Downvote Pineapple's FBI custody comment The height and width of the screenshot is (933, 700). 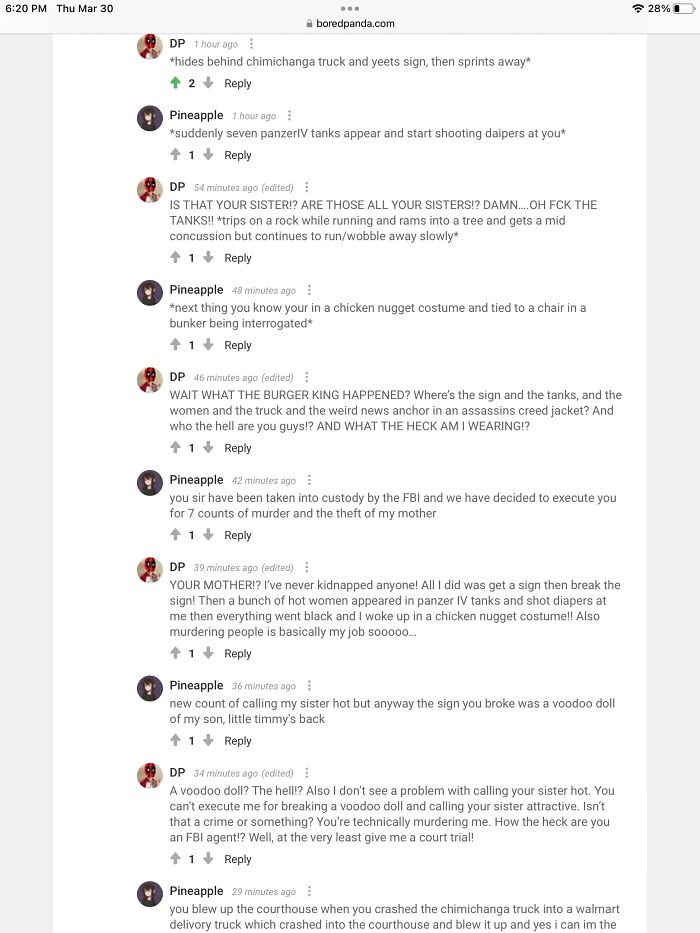(x=208, y=535)
